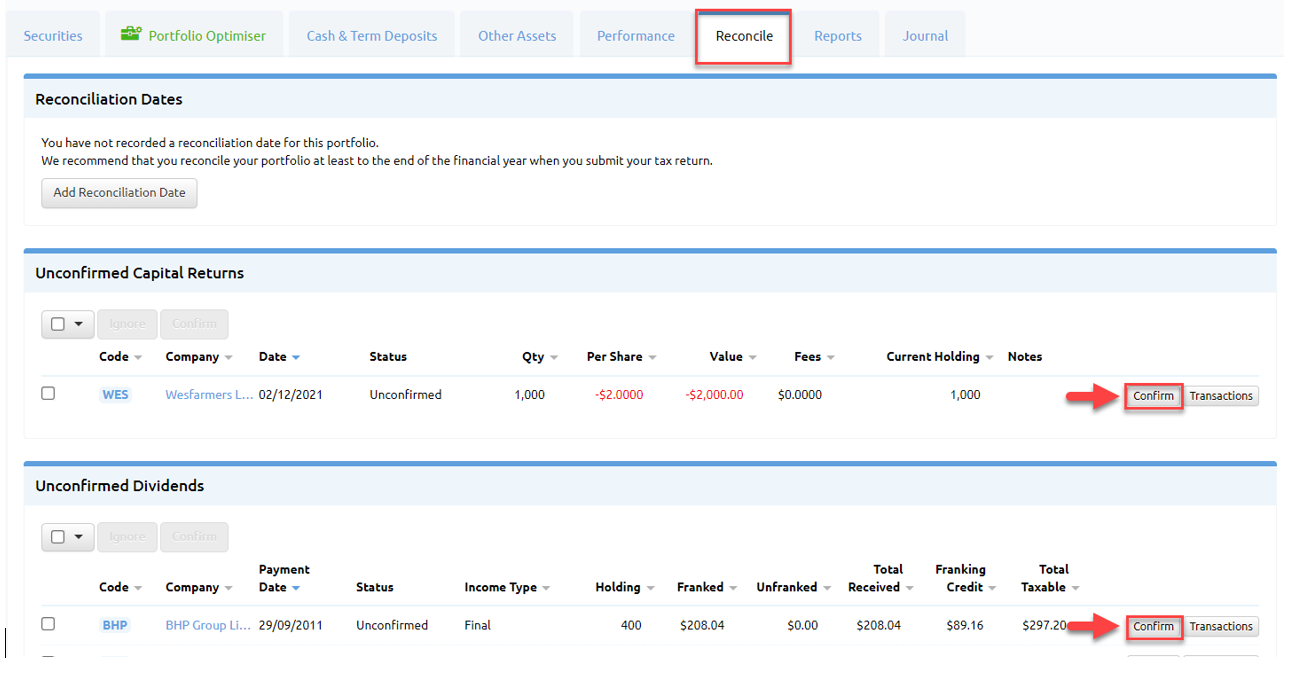View Transactions for the Wesfarmers capital return
The height and width of the screenshot is (681, 1291).
point(1221,395)
